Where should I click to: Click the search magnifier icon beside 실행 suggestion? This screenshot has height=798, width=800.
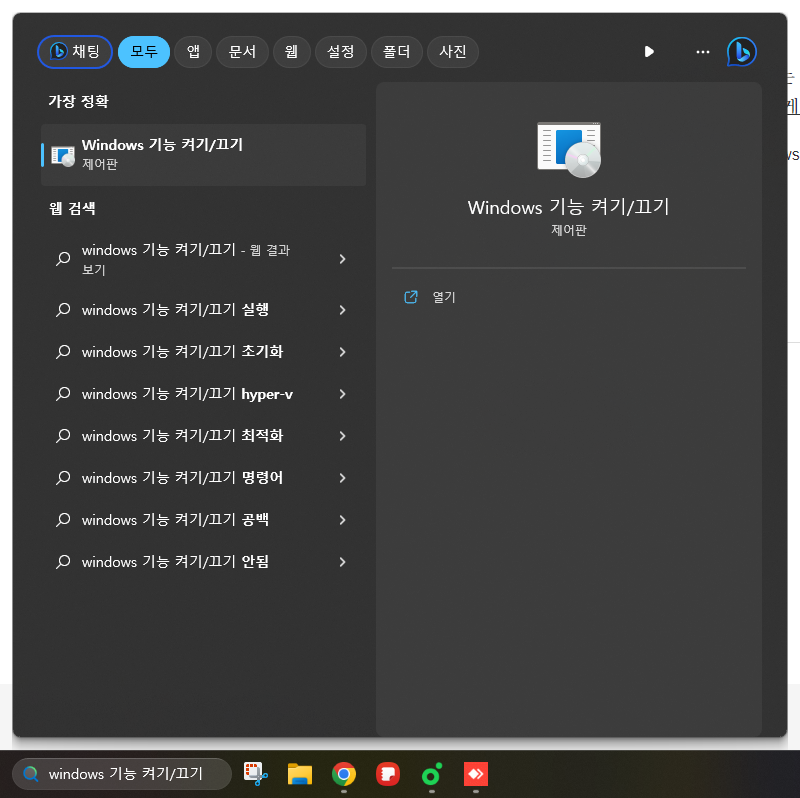pos(63,310)
